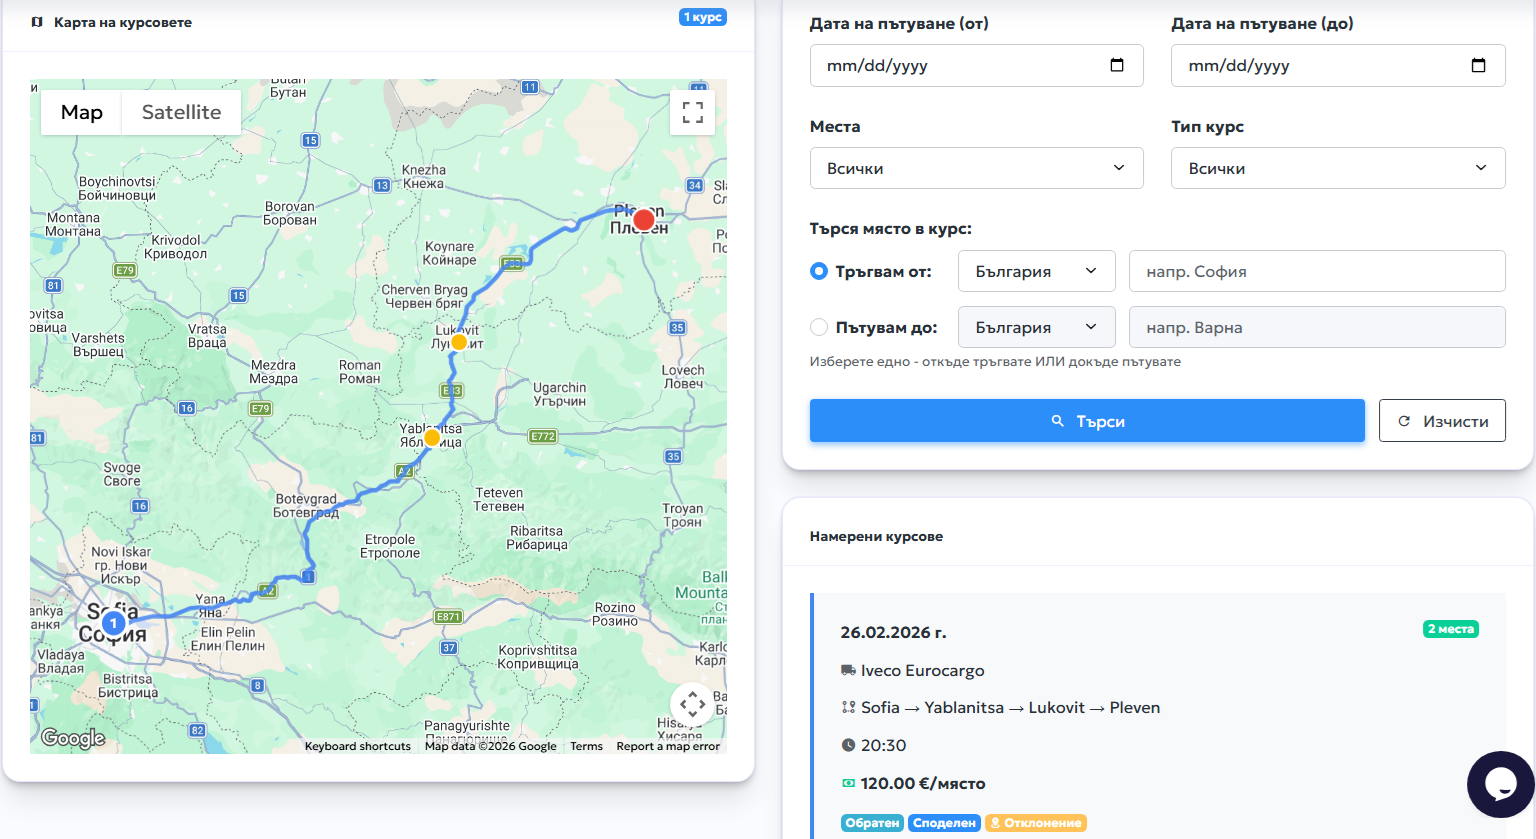Click the clock icon beside 20:30
Image resolution: width=1536 pixels, height=839 pixels.
tap(848, 745)
